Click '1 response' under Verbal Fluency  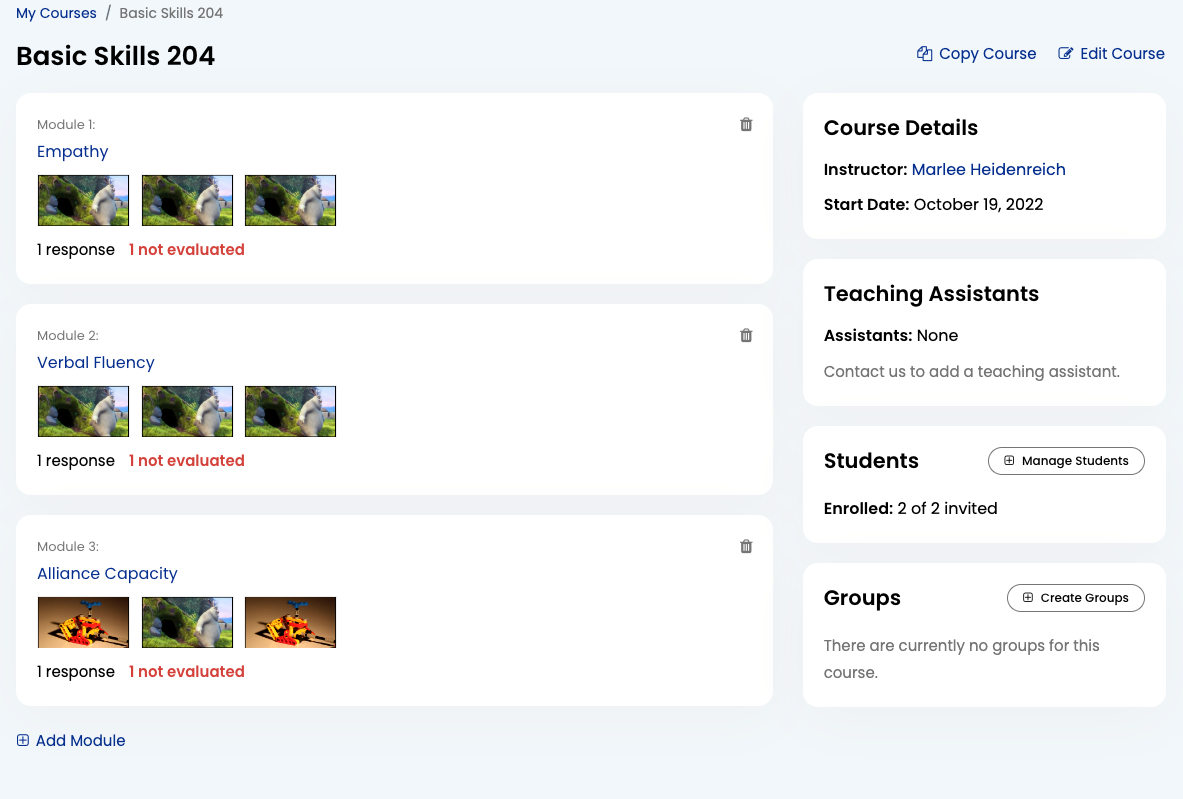(75, 460)
